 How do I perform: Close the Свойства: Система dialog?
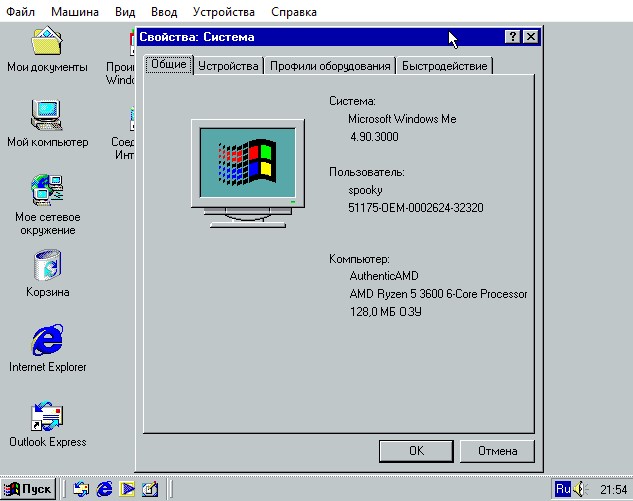click(x=530, y=37)
